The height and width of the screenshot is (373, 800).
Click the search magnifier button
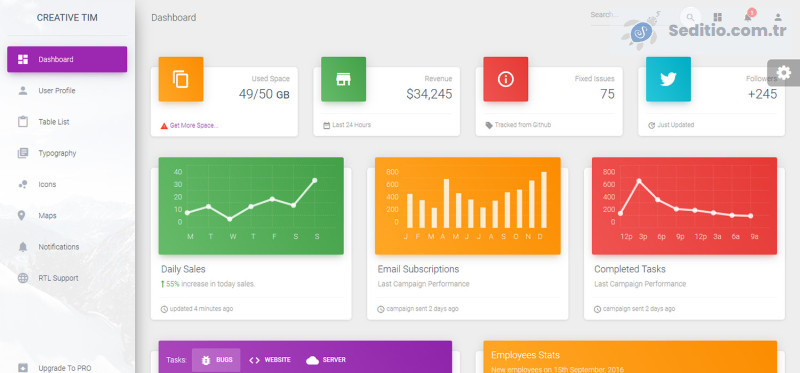click(x=690, y=17)
